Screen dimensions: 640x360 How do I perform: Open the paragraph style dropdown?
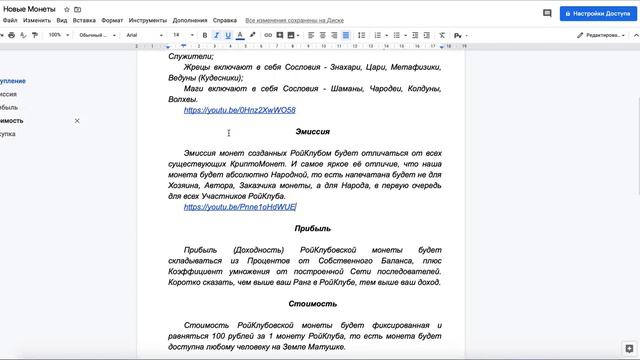click(97, 35)
